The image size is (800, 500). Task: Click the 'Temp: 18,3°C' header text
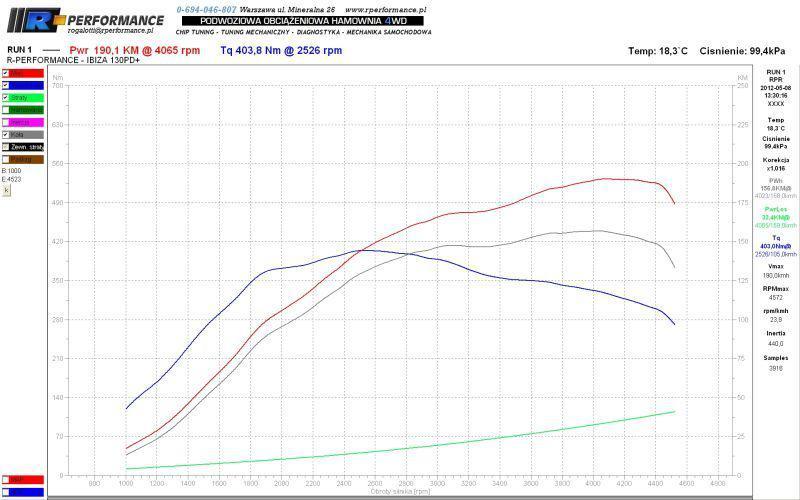tap(658, 51)
